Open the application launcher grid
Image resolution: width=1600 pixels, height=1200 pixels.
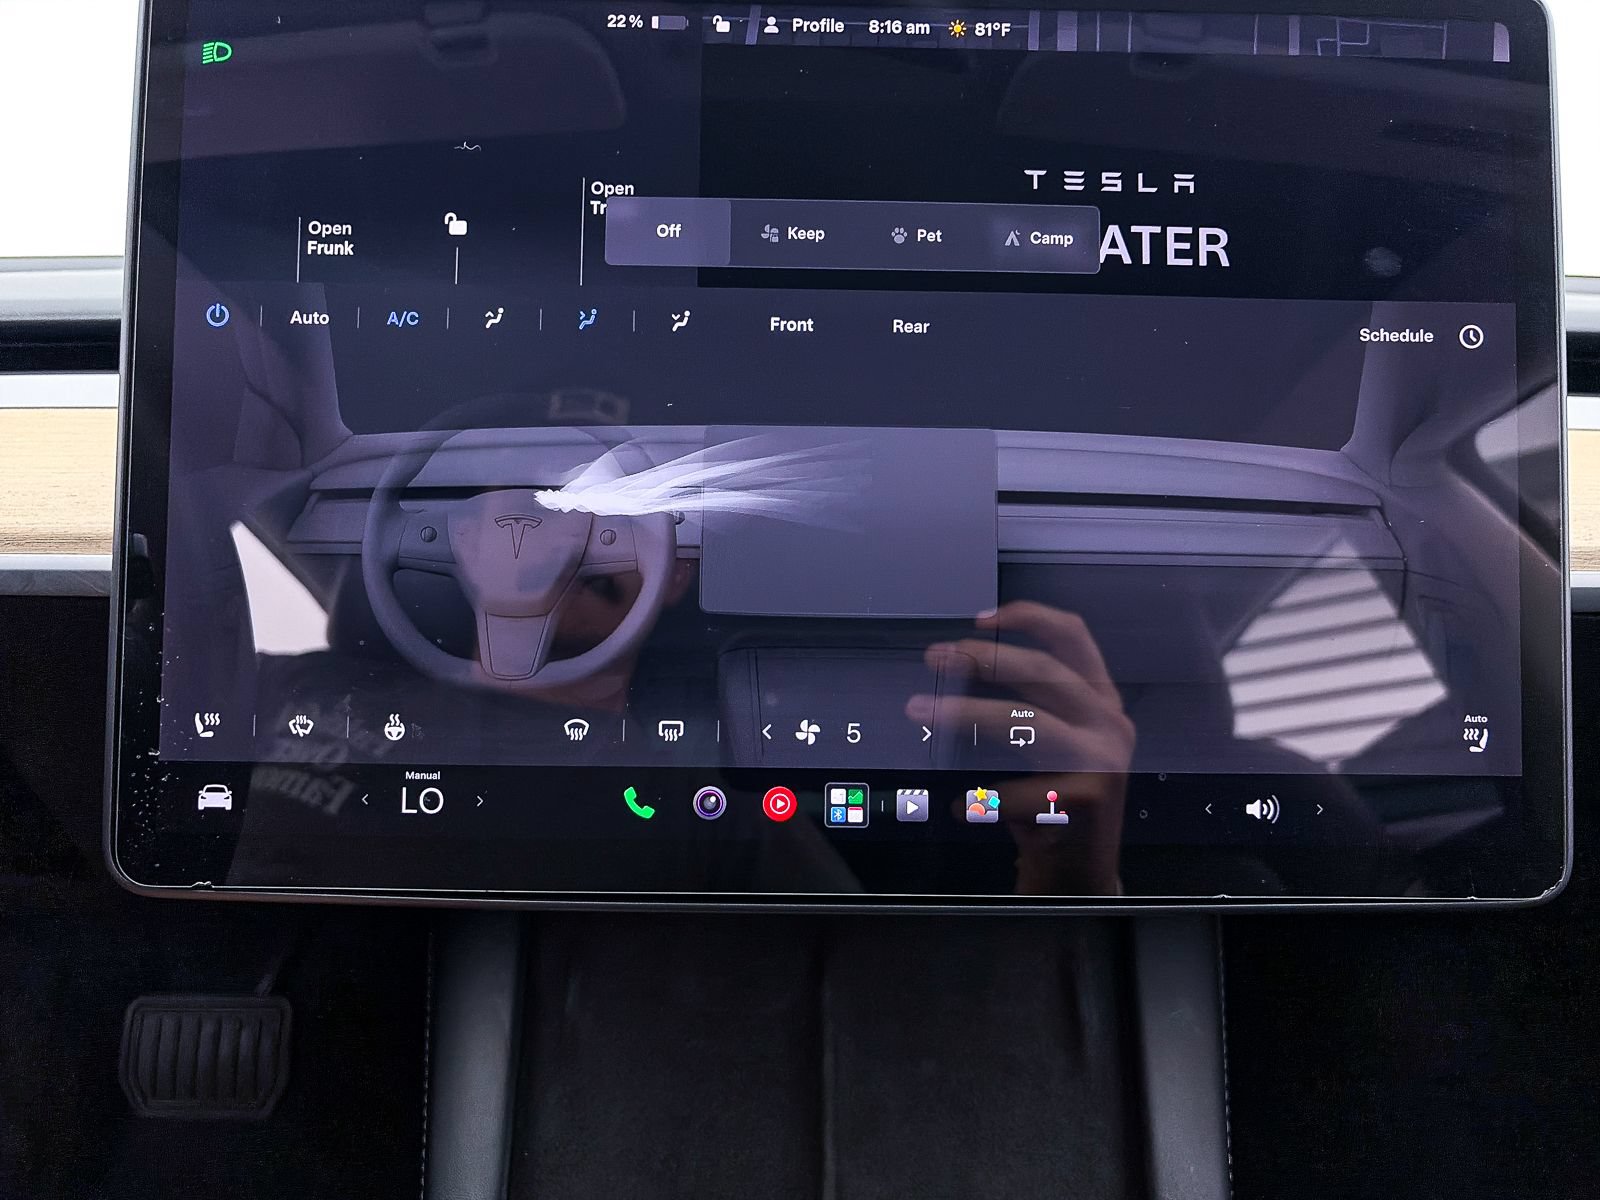(846, 805)
